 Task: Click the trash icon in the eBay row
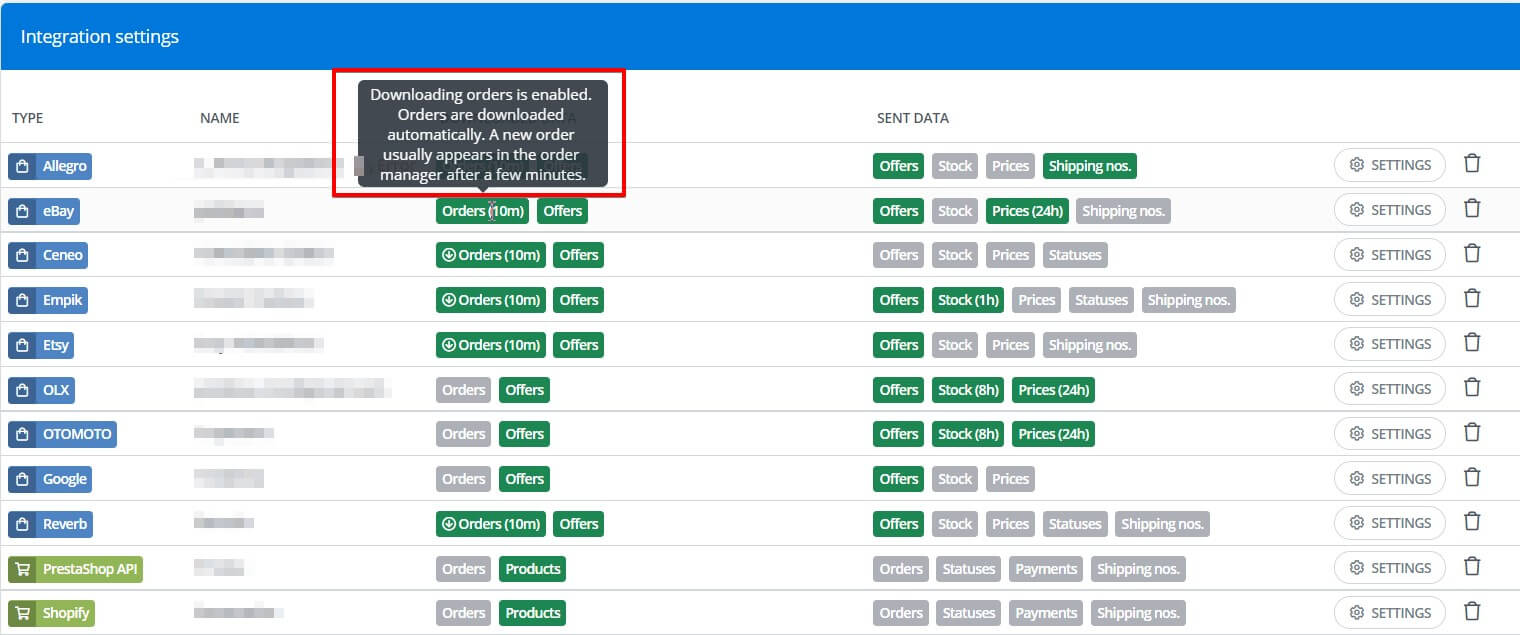1472,208
